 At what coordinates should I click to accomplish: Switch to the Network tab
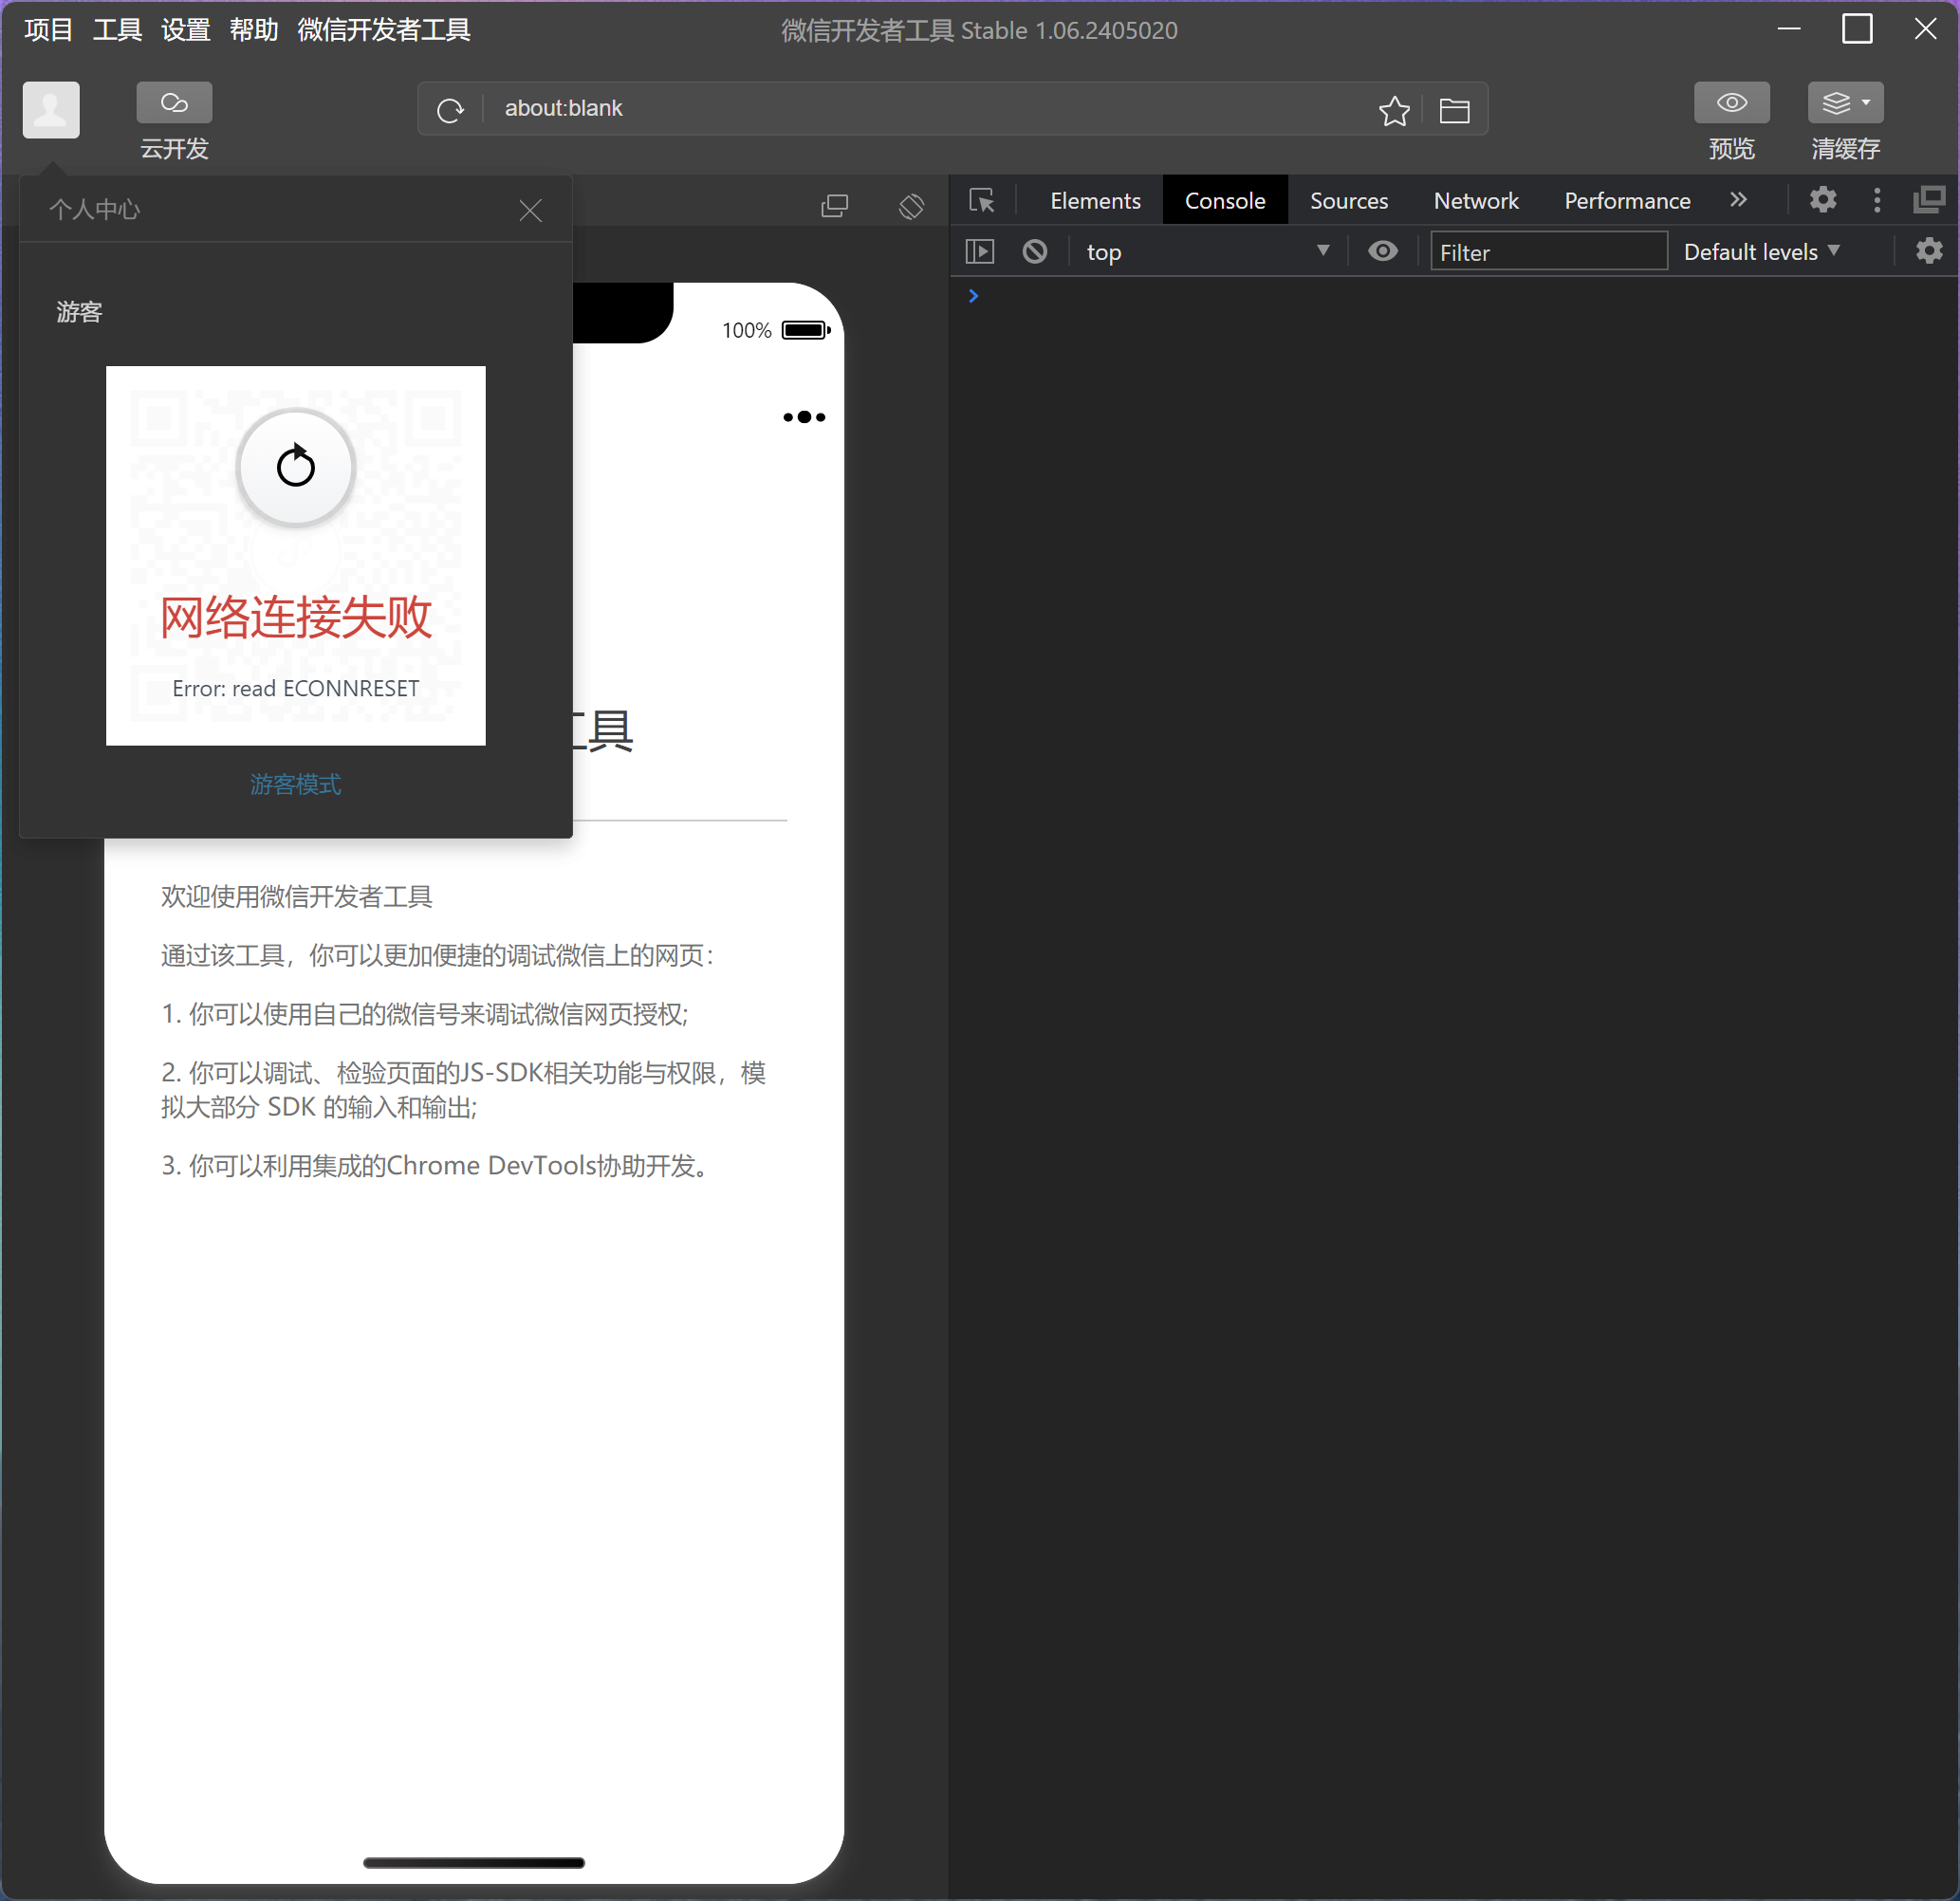pos(1475,201)
